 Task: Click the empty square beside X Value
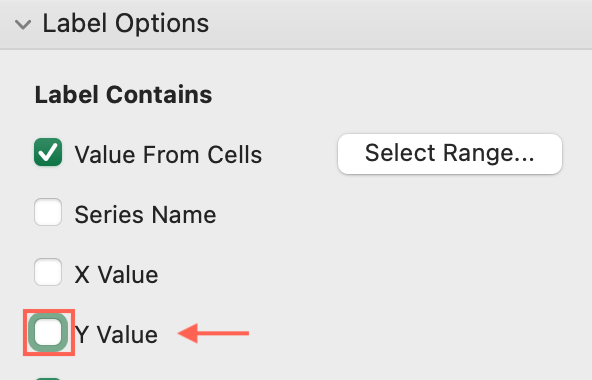(48, 272)
